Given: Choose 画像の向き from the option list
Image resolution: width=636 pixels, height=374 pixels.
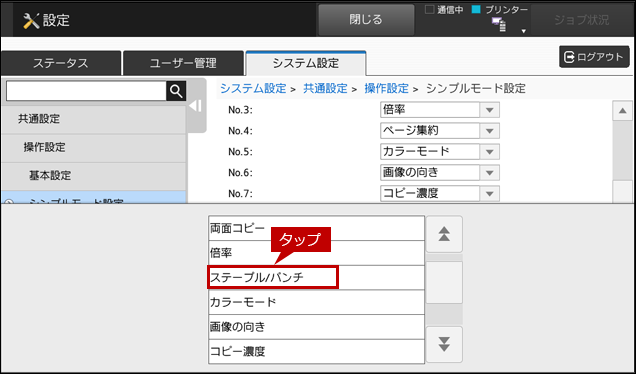Looking at the screenshot, I should tap(316, 327).
